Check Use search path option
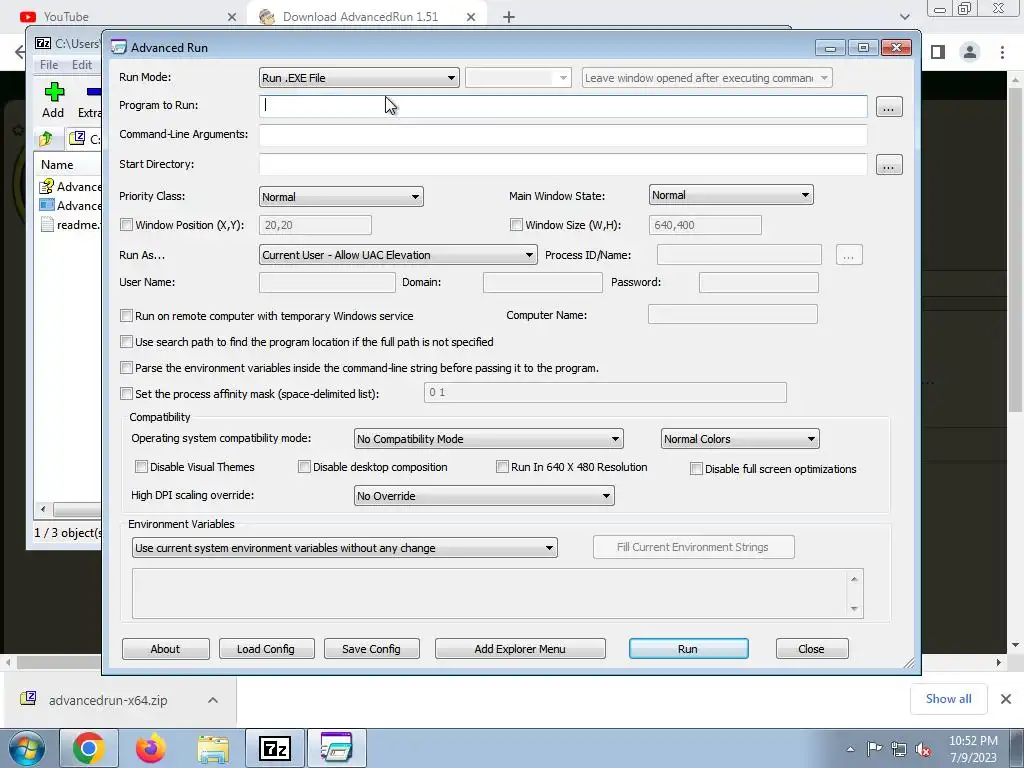This screenshot has width=1024, height=768. click(x=126, y=342)
